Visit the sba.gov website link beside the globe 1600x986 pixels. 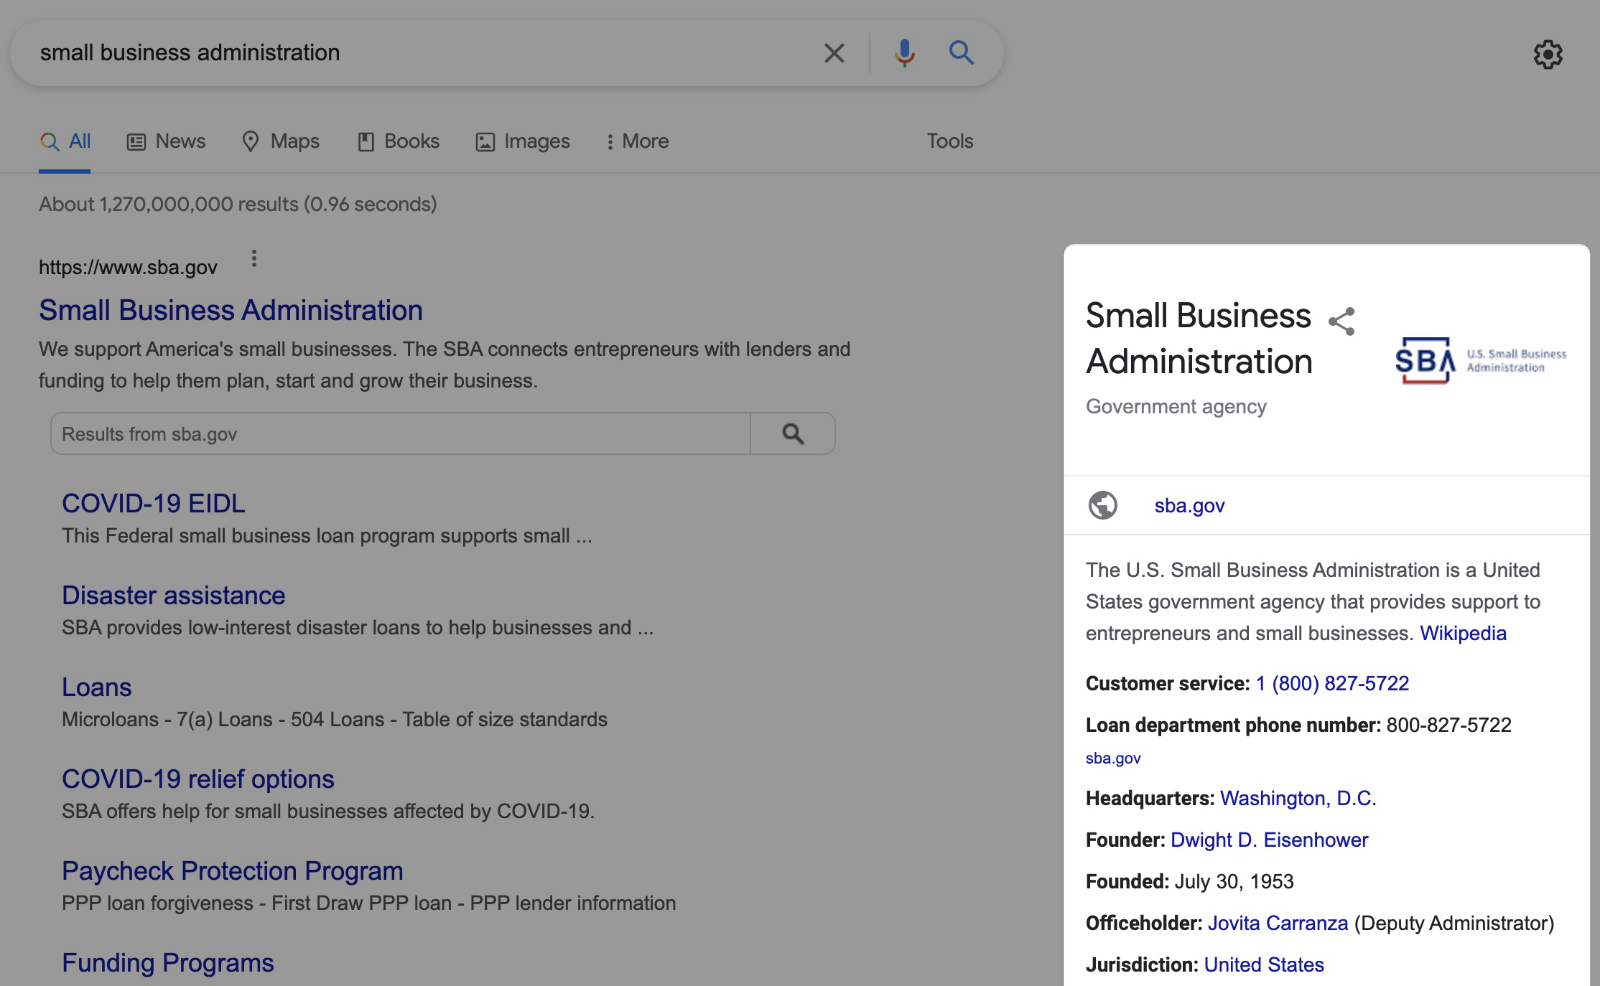click(1190, 505)
